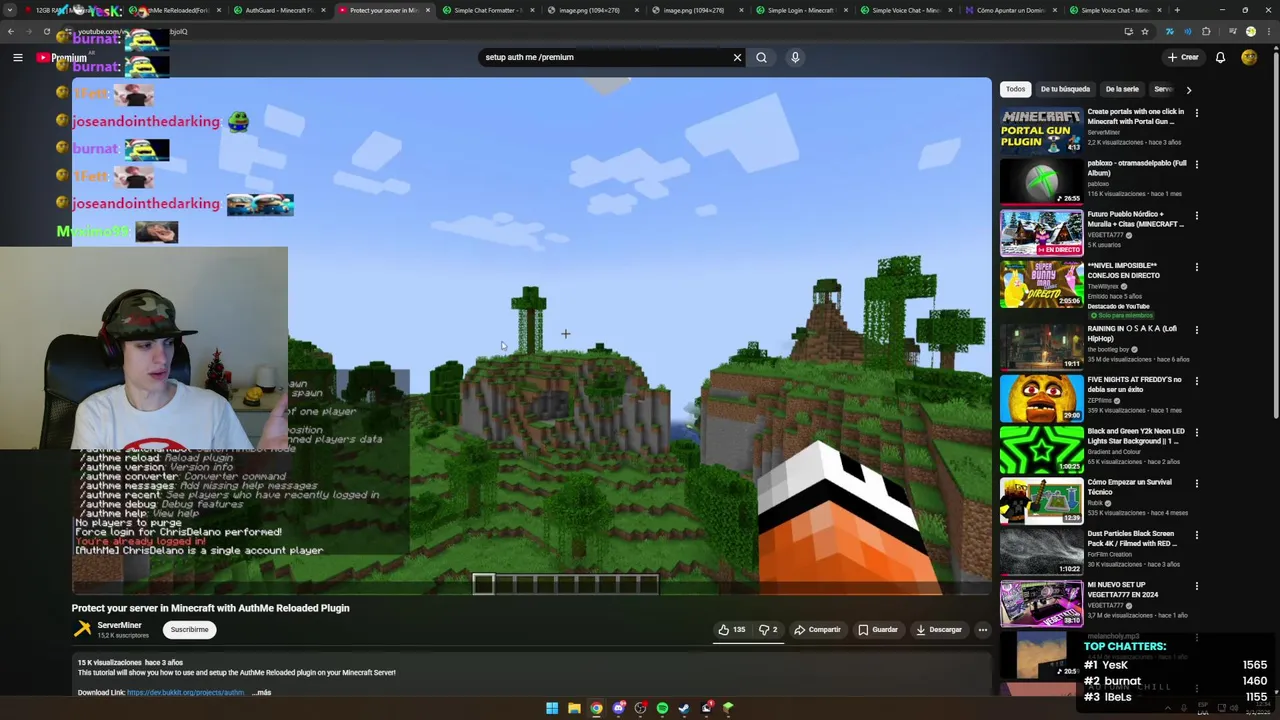
Task: Subscribe to ServerMiner with Suscribirme
Action: (x=189, y=630)
